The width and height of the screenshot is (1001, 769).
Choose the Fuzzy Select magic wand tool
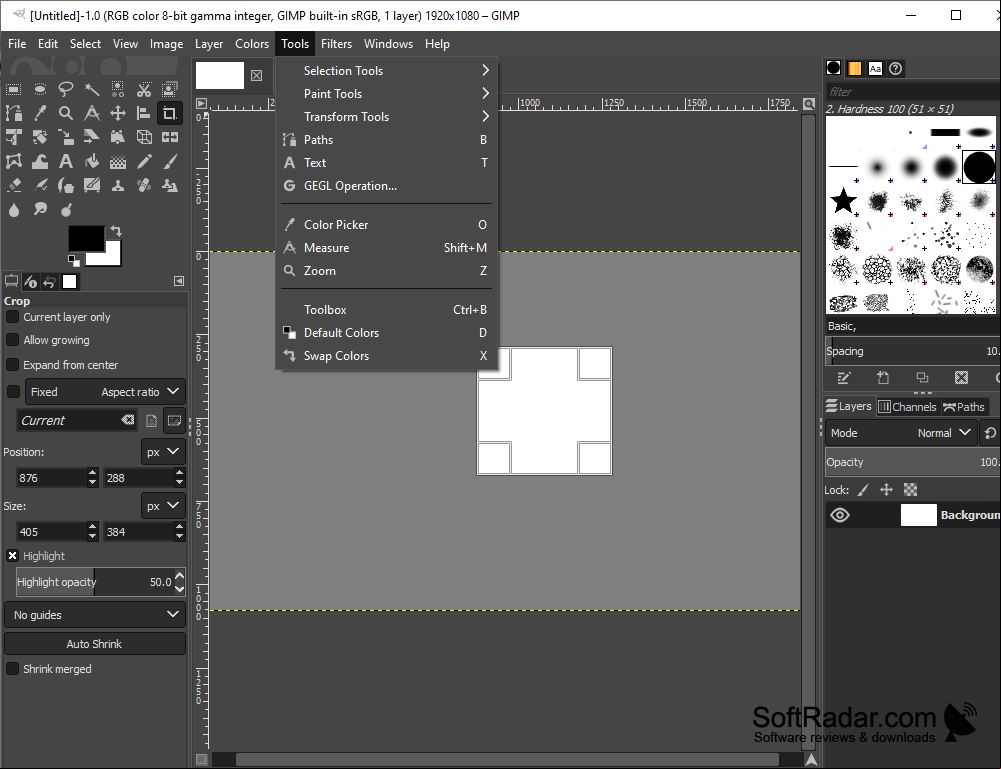92,89
